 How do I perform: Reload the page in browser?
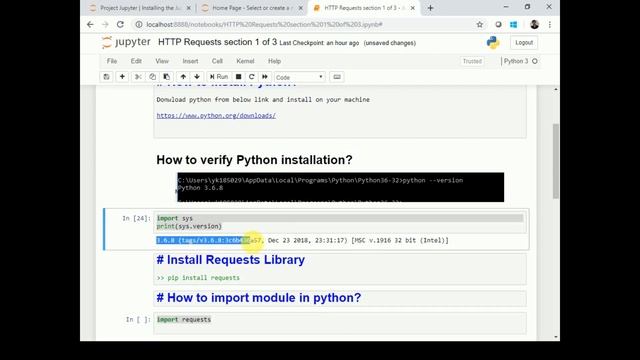tap(120, 24)
